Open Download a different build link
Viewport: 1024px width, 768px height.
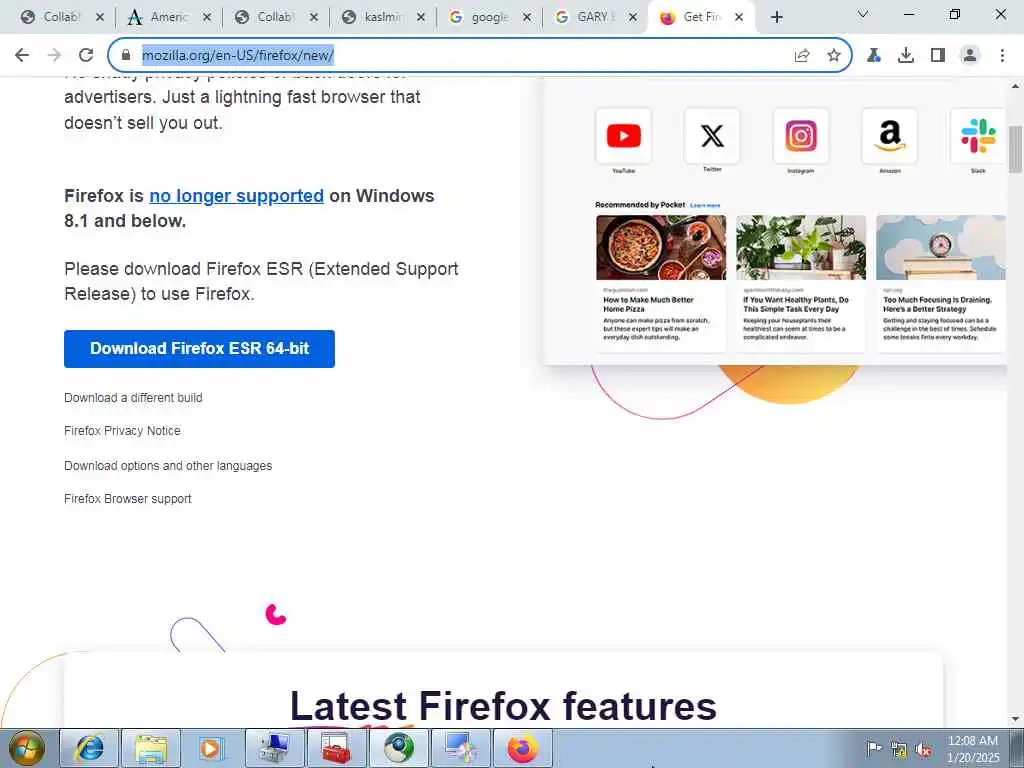coord(133,398)
